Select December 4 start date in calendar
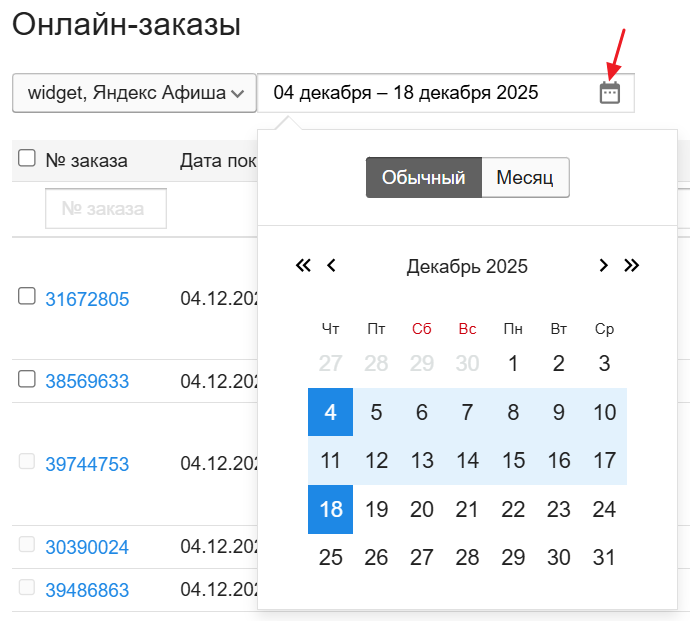This screenshot has height=621, width=690. [x=331, y=412]
